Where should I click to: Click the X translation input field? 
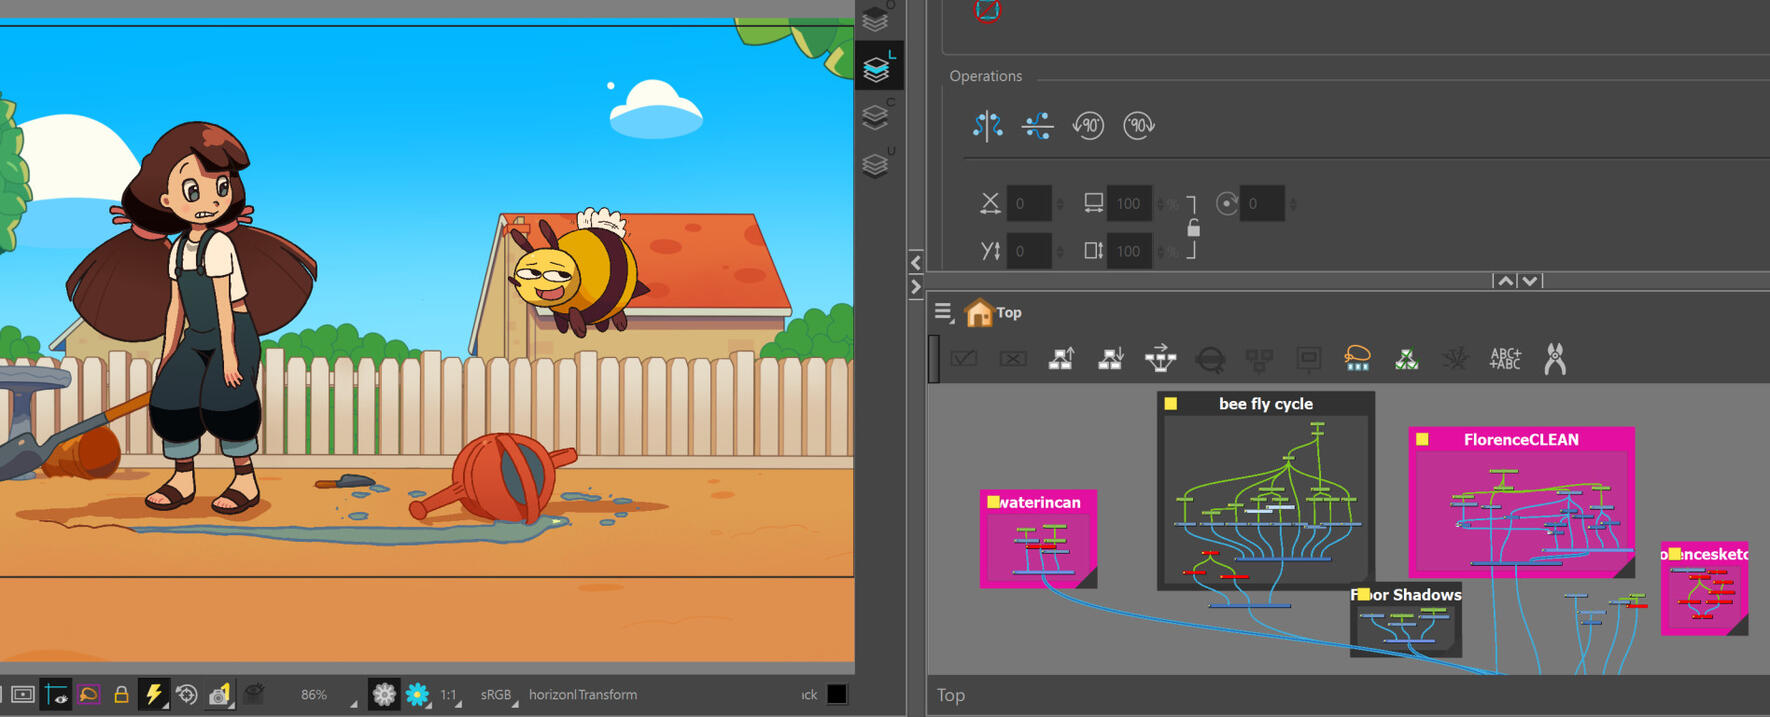[1028, 204]
